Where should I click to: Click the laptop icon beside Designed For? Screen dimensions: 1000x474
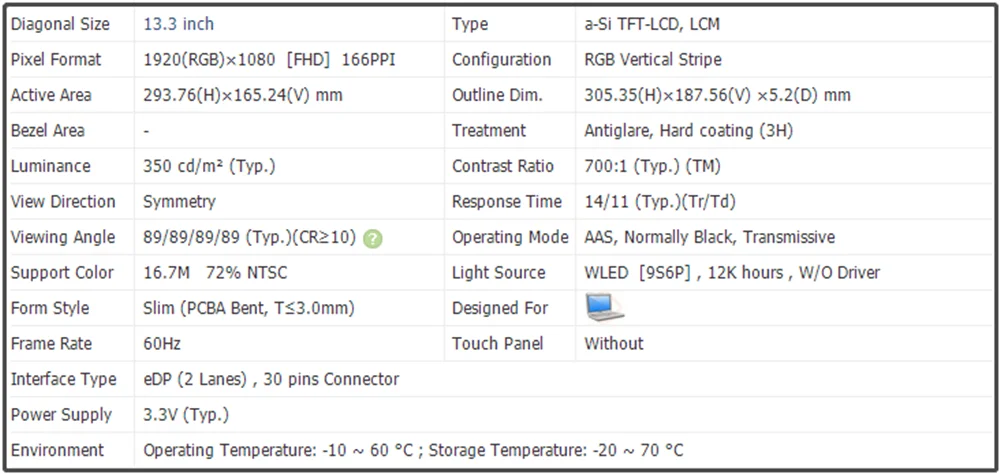tap(604, 307)
